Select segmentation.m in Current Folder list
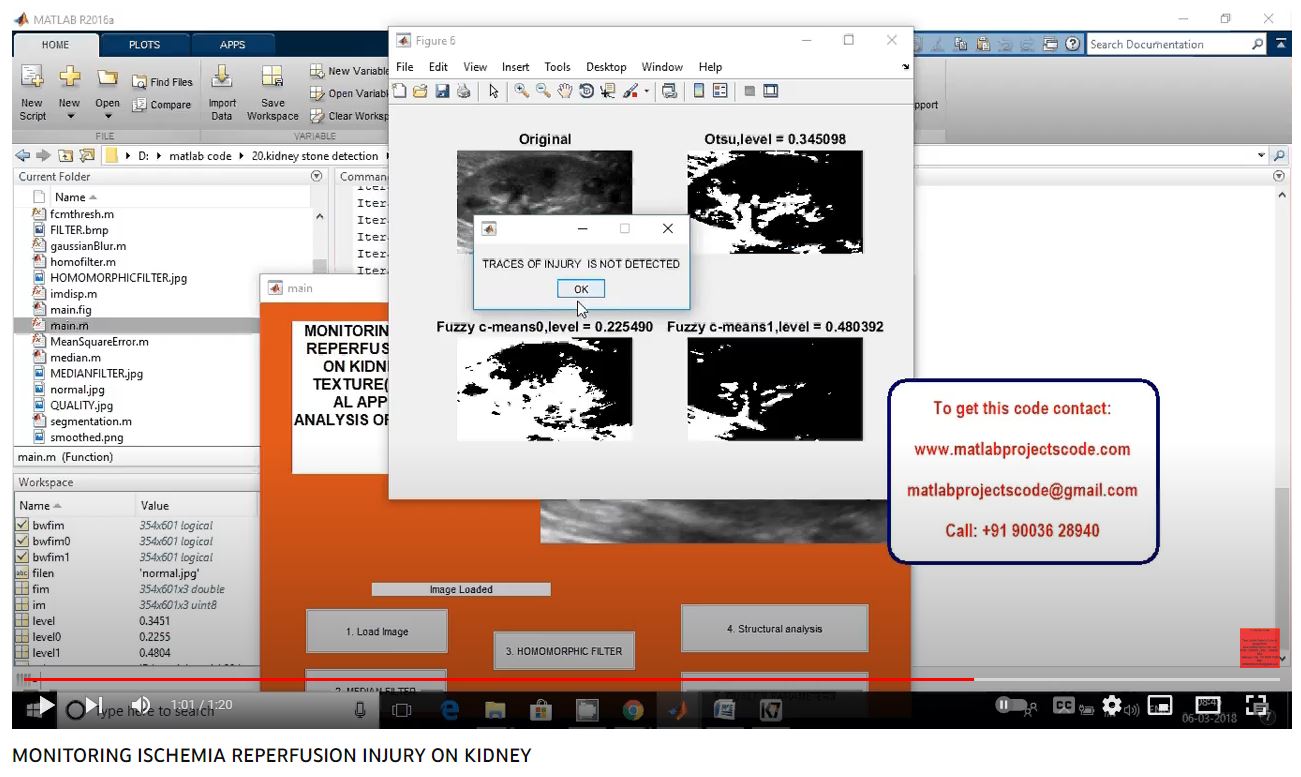 [x=90, y=421]
